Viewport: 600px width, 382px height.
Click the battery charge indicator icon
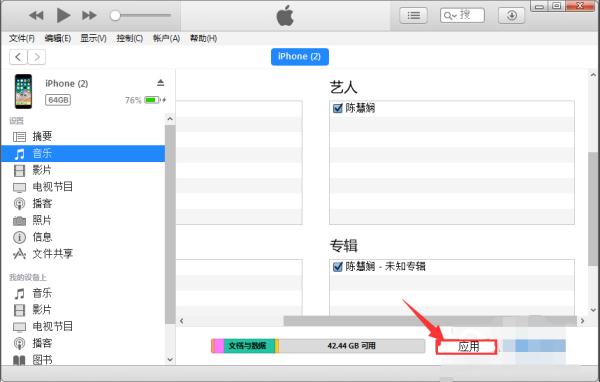[152, 100]
